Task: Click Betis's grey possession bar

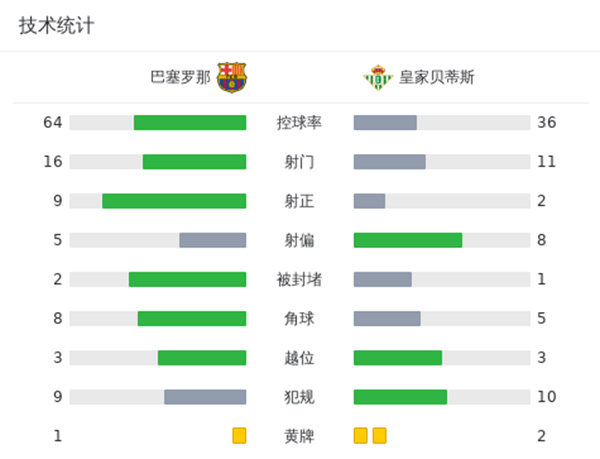Action: pyautogui.click(x=385, y=123)
